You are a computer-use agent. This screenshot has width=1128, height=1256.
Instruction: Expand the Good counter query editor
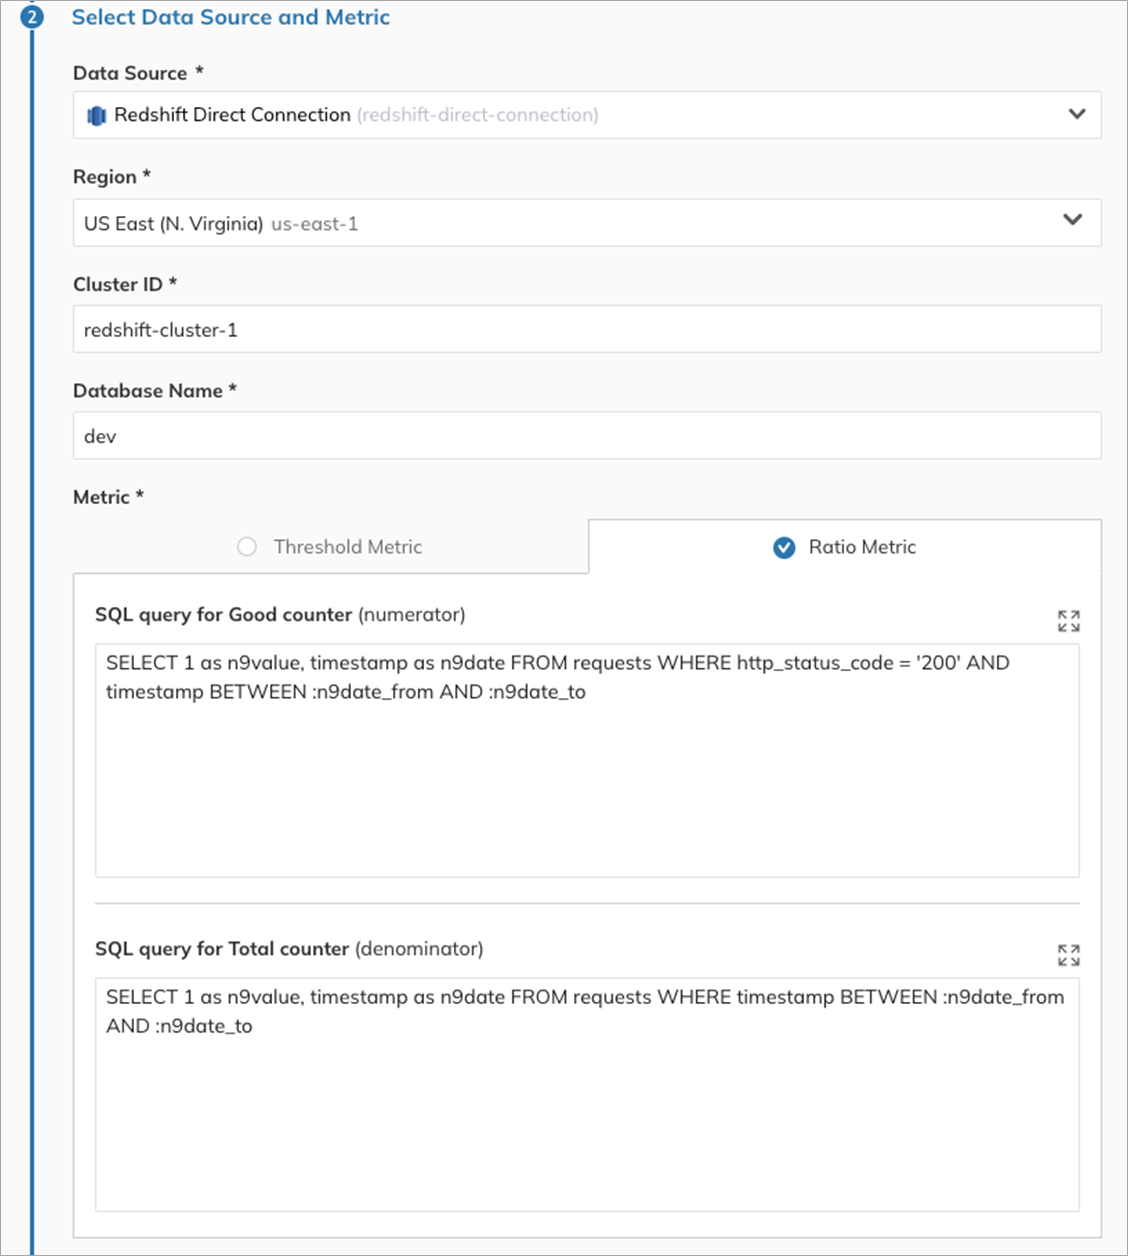[1068, 621]
